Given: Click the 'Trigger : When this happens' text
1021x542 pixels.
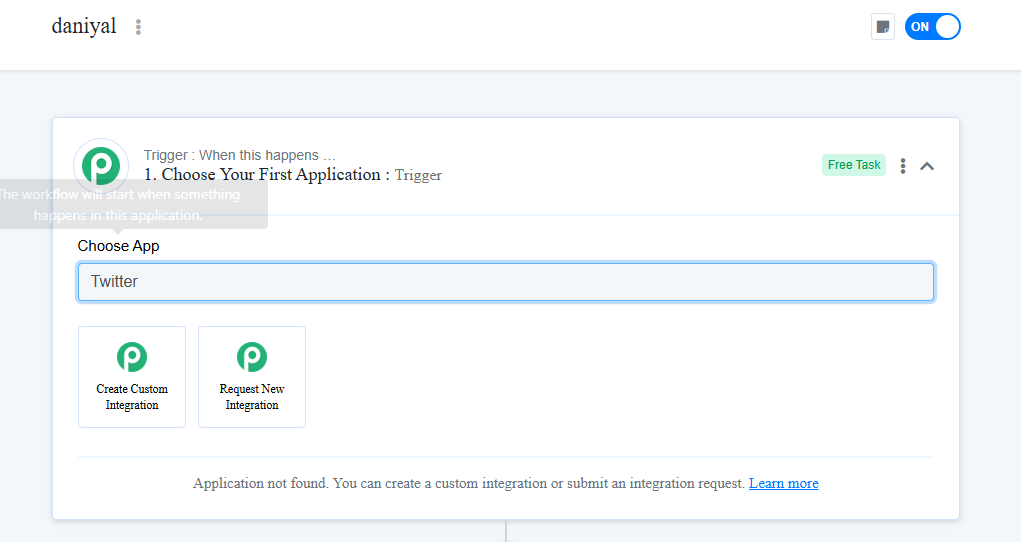Looking at the screenshot, I should pos(239,155).
